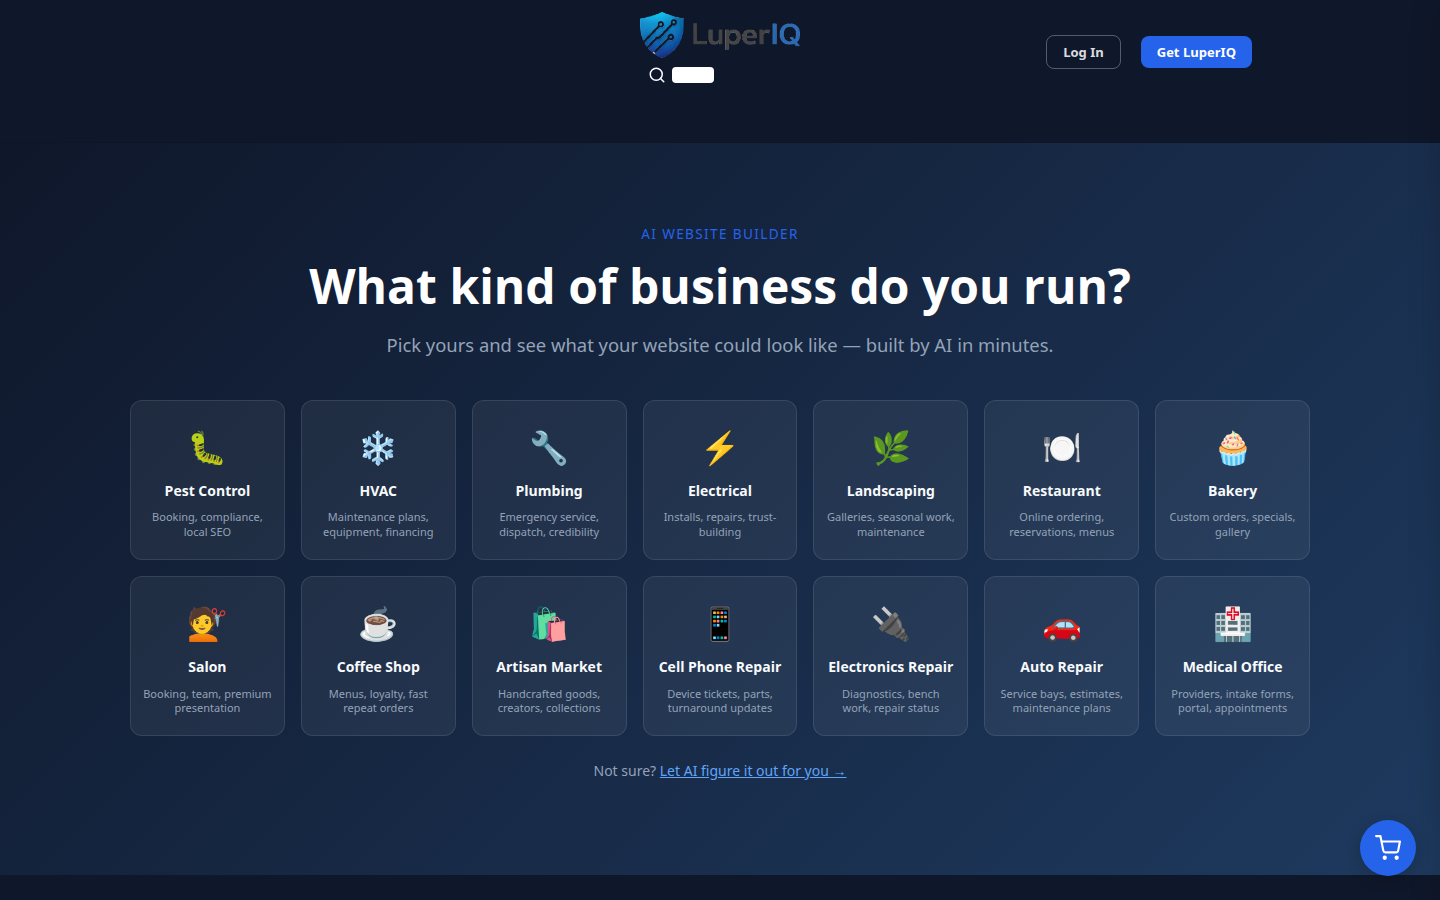Open the shopping cart
Image resolution: width=1440 pixels, height=900 pixels.
pyautogui.click(x=1387, y=847)
